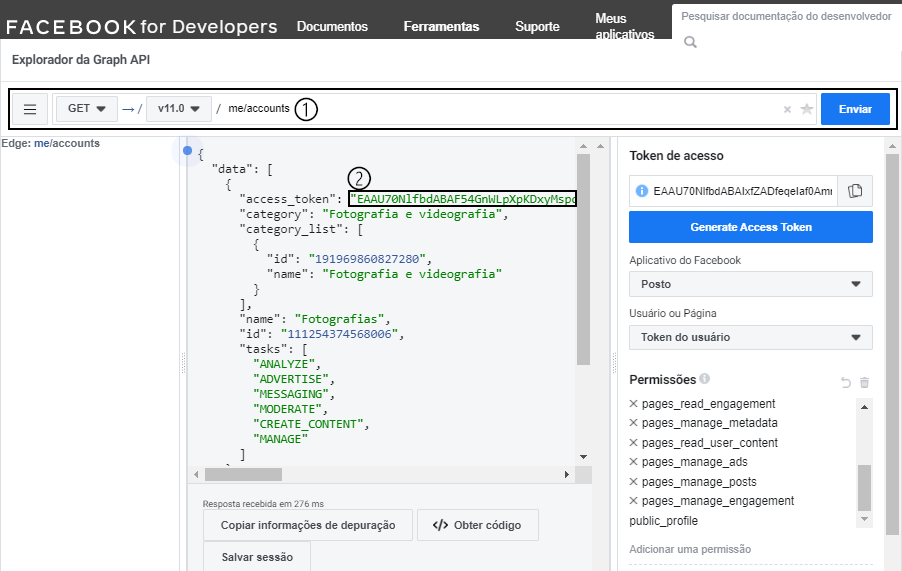This screenshot has height=571, width=902.
Task: Click Salvar sessão button
Action: point(257,557)
